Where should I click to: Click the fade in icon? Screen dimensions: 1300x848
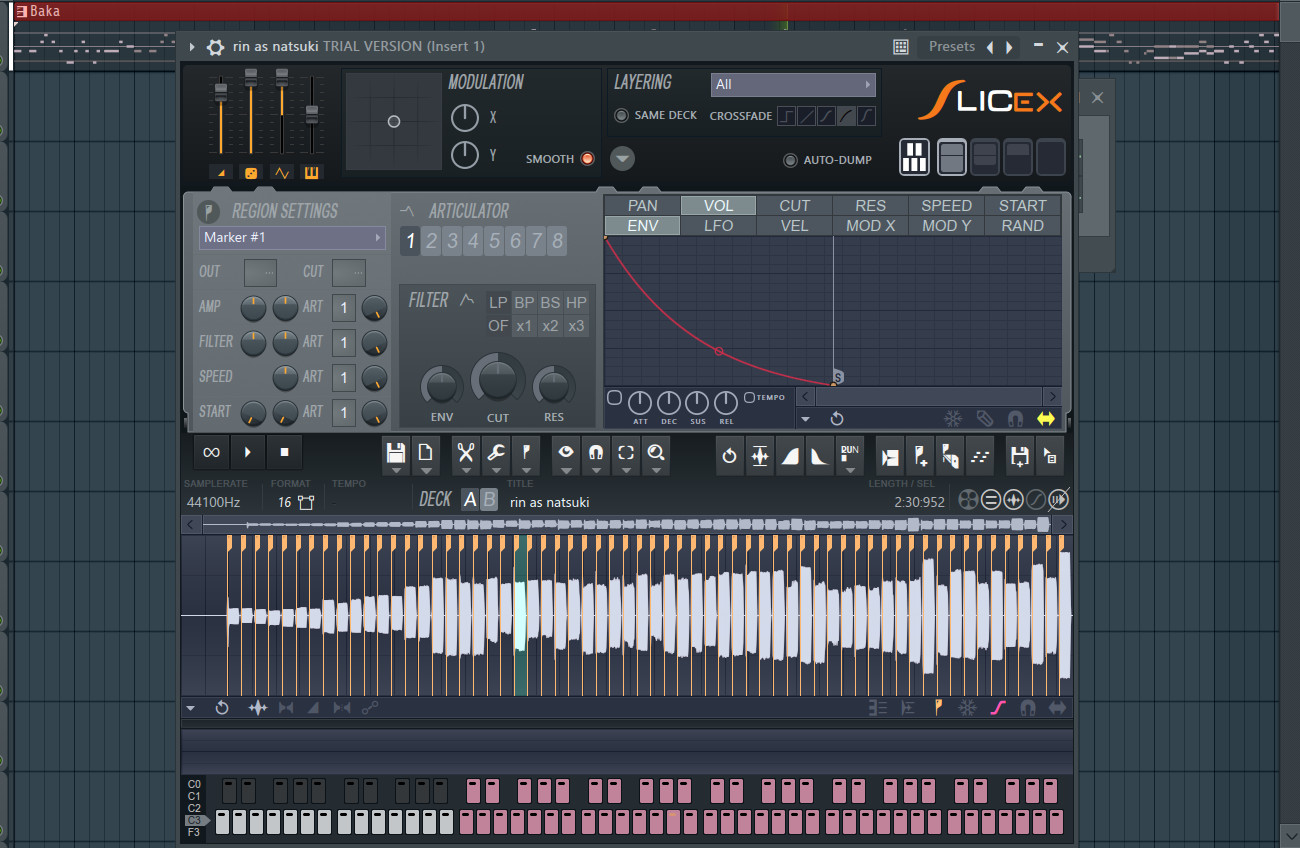coord(790,456)
